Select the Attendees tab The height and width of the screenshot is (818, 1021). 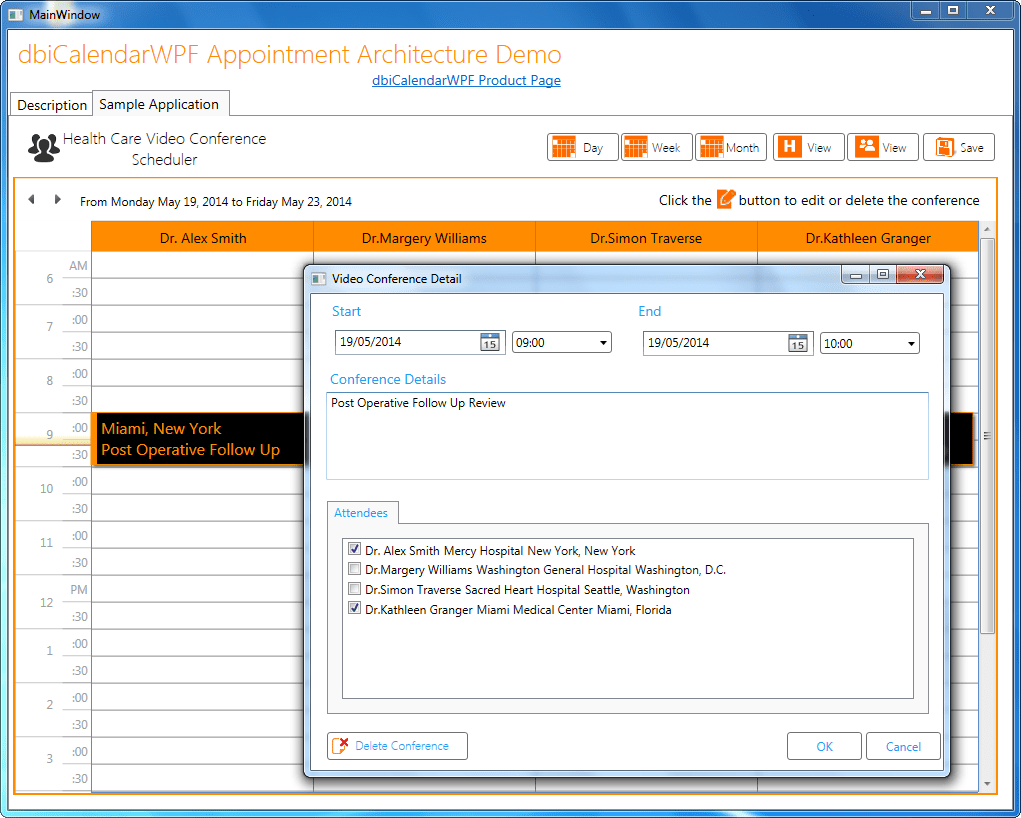coord(361,513)
